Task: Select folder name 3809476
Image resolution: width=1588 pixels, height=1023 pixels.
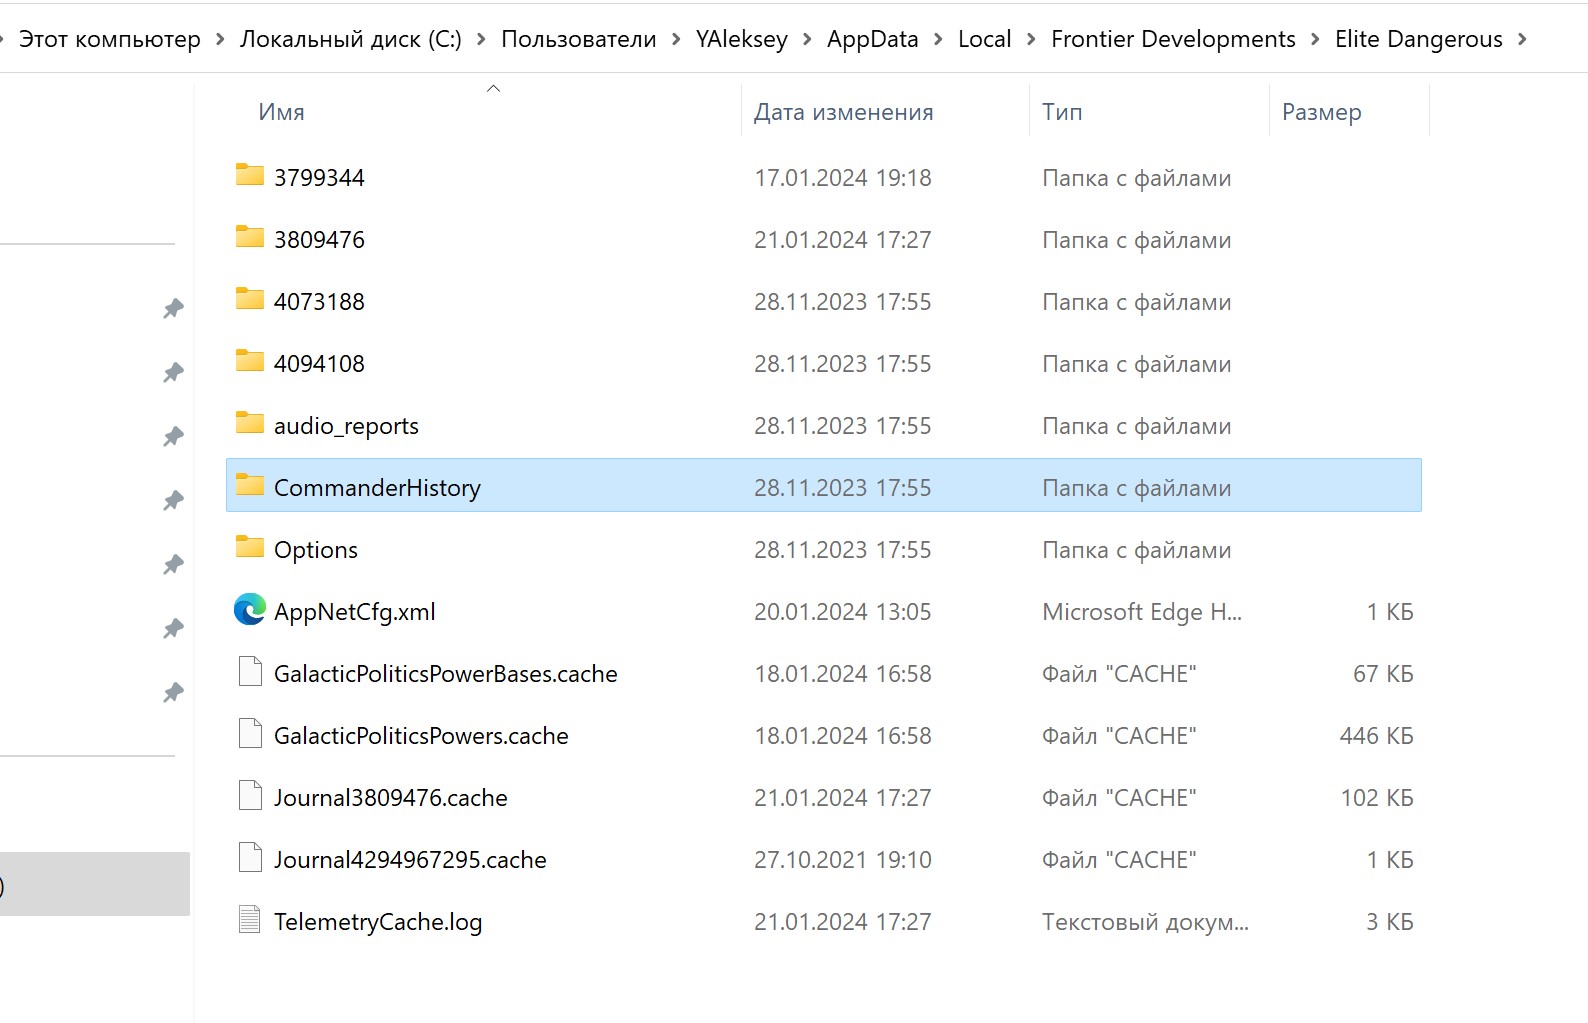Action: [x=319, y=240]
